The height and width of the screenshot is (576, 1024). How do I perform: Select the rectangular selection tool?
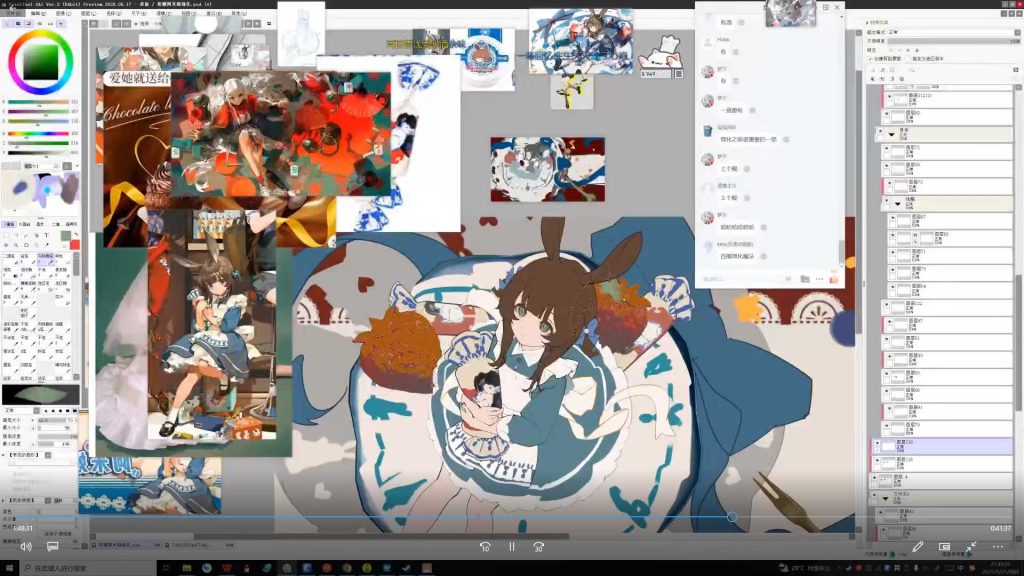tap(7, 235)
